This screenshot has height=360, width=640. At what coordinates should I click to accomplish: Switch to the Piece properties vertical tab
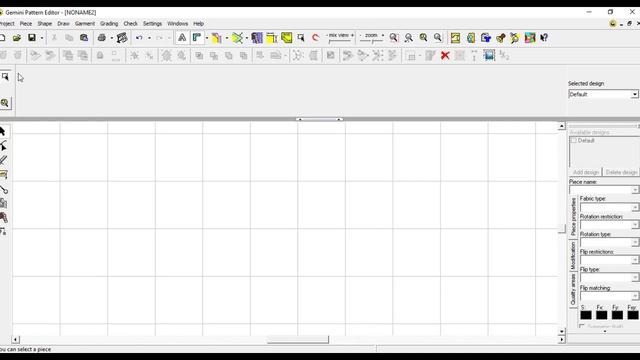pos(573,217)
